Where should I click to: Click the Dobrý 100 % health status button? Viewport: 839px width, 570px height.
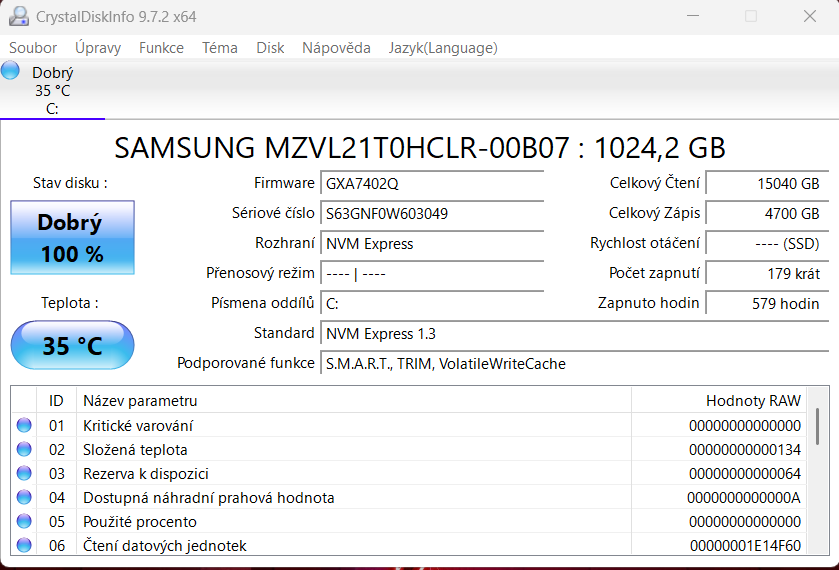click(x=72, y=238)
